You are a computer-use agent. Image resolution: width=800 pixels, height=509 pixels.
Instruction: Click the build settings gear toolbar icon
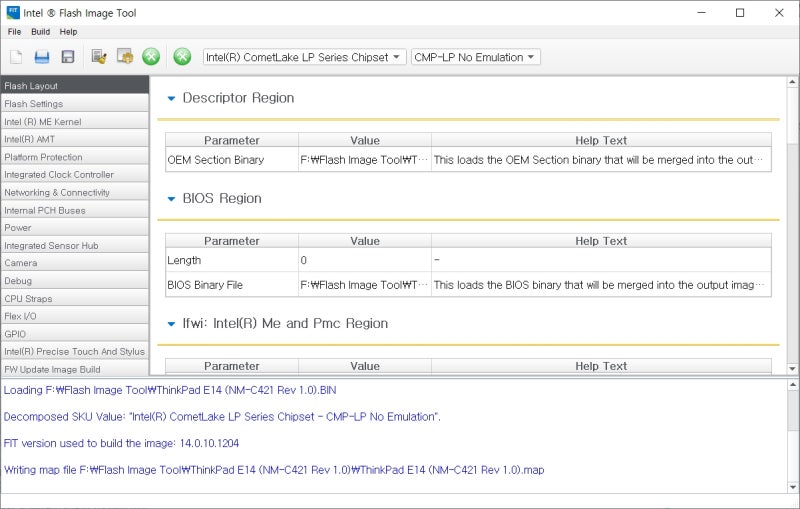(125, 56)
